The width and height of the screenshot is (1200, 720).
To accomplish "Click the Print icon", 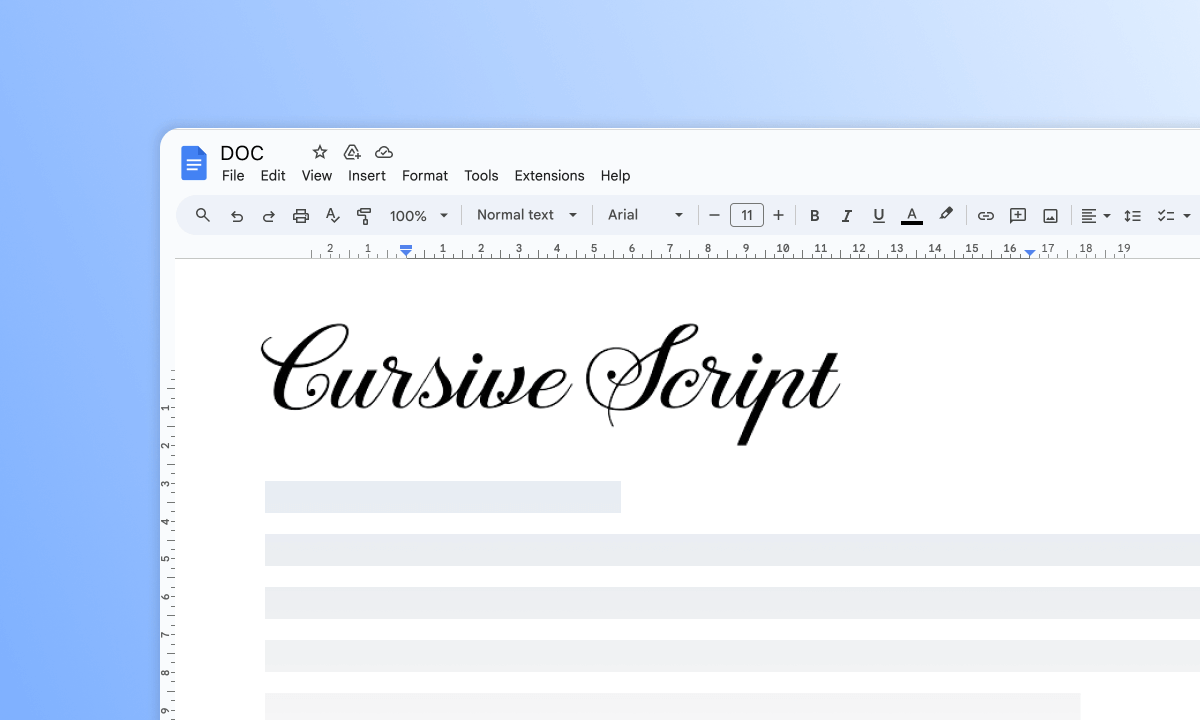I will point(301,215).
